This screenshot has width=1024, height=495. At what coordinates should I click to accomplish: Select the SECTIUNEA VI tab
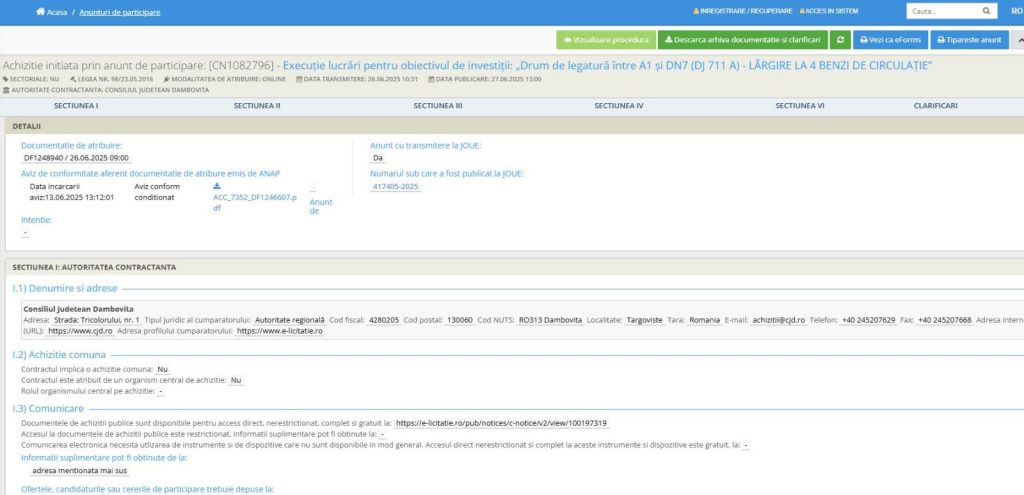[x=799, y=105]
